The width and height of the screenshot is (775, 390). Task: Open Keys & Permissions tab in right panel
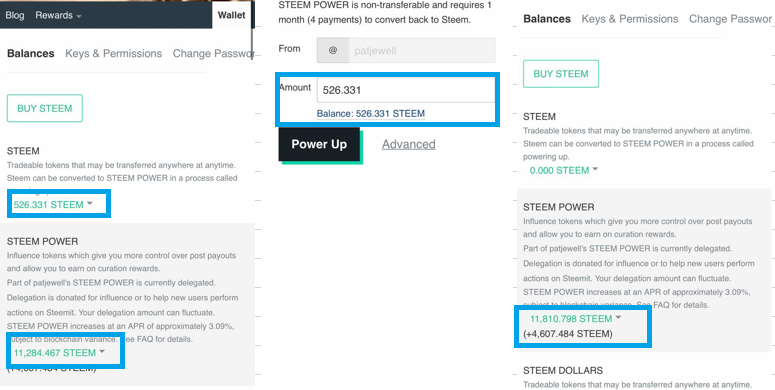click(630, 19)
